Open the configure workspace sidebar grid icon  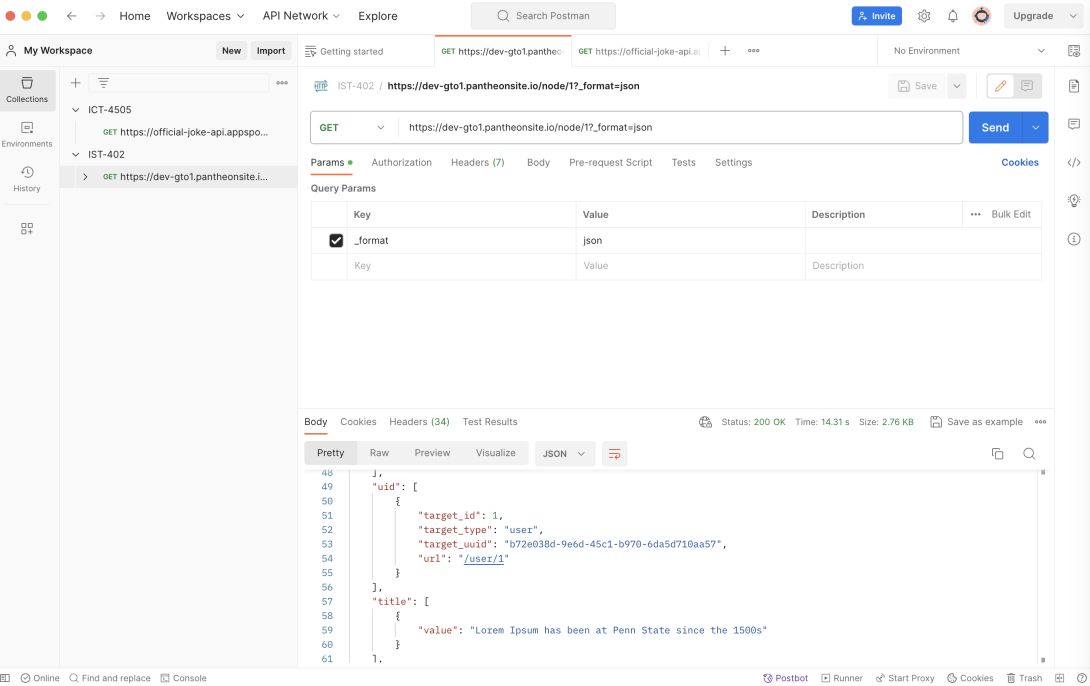(27, 229)
